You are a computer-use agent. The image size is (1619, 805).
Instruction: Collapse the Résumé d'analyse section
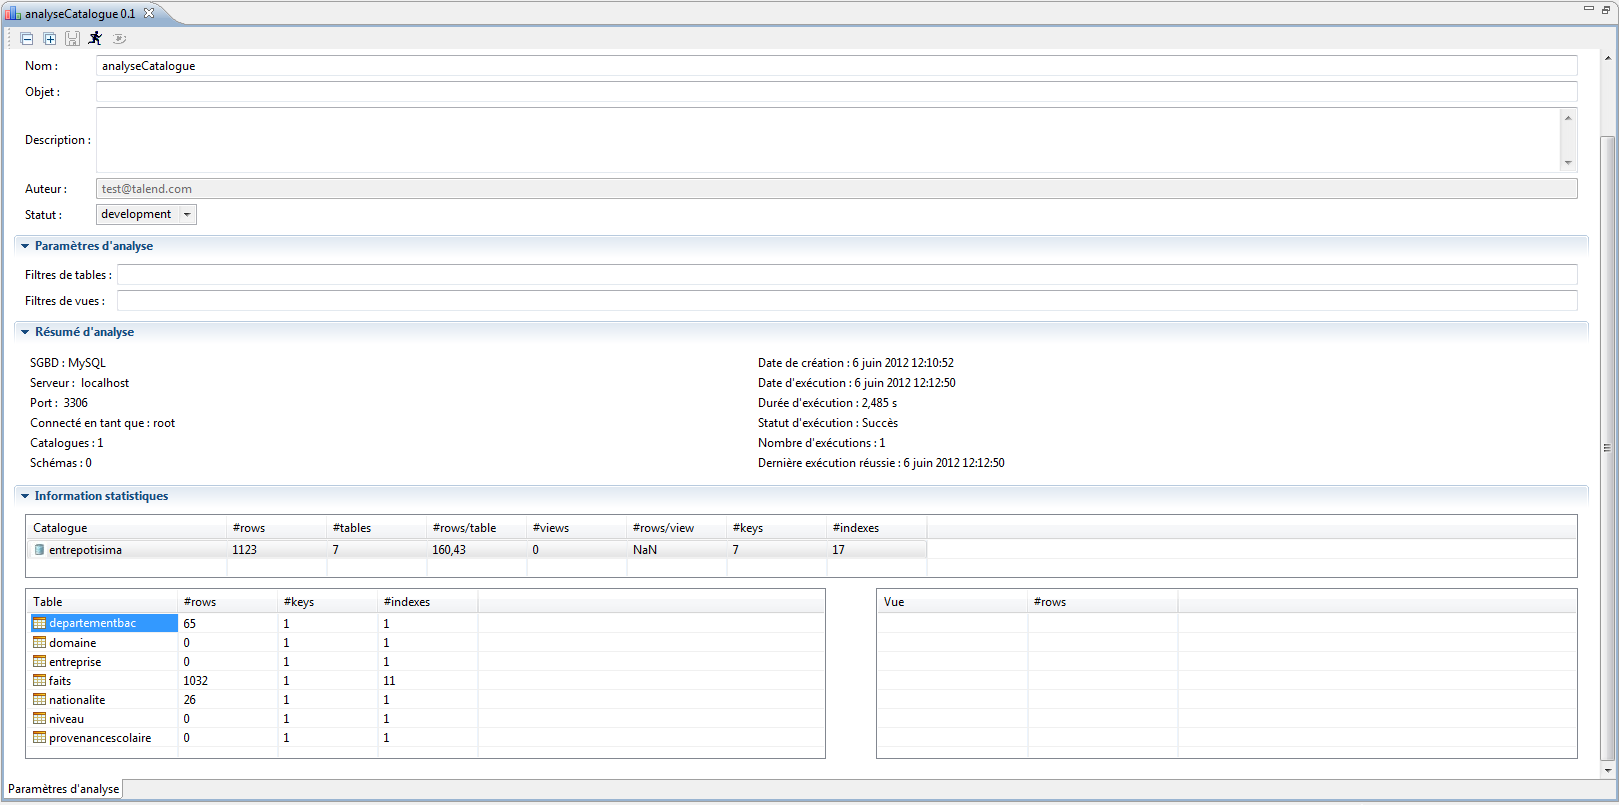click(x=25, y=332)
